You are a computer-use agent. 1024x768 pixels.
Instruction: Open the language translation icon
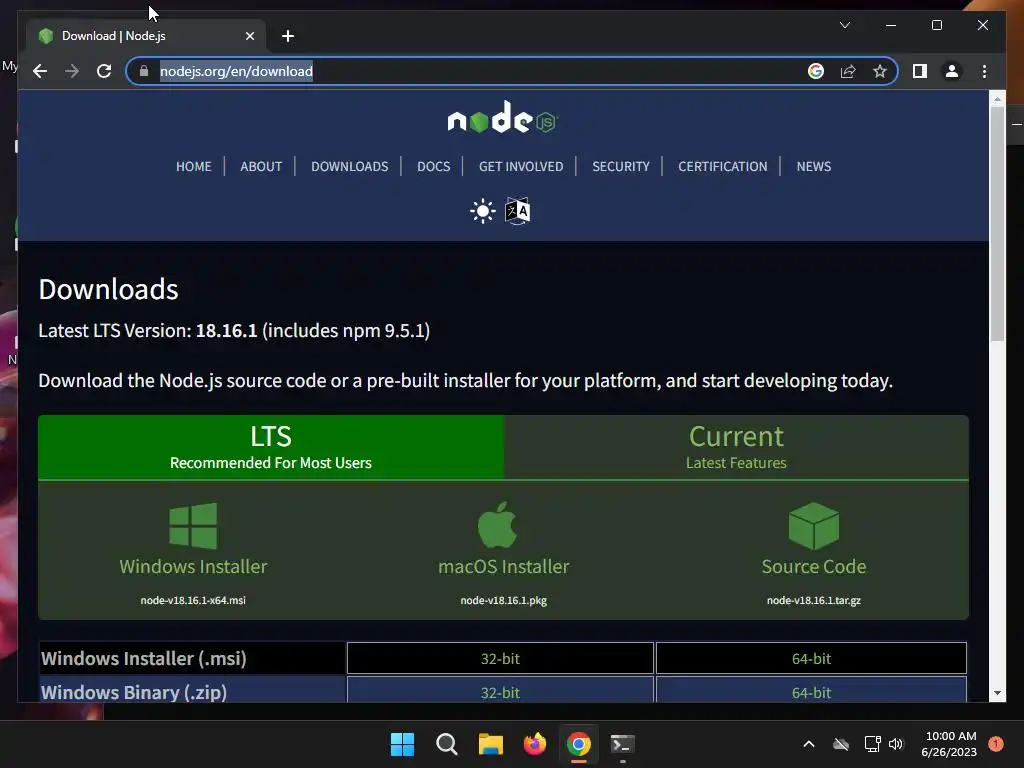517,211
